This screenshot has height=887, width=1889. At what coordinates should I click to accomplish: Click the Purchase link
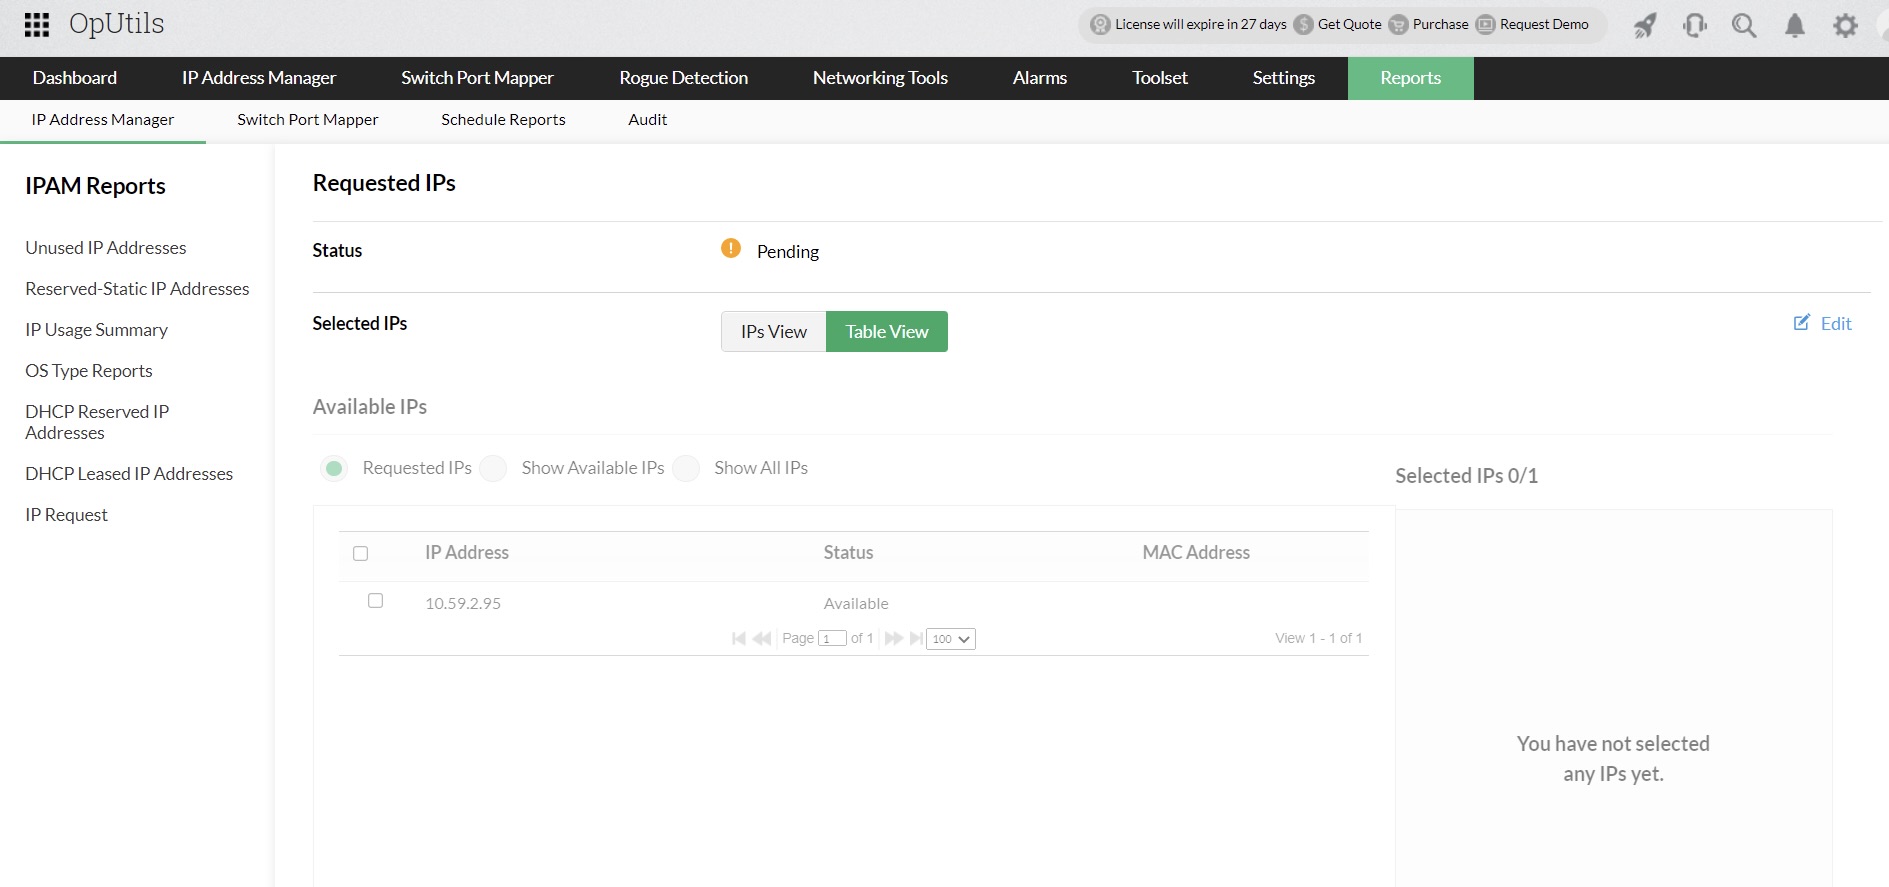click(1440, 25)
